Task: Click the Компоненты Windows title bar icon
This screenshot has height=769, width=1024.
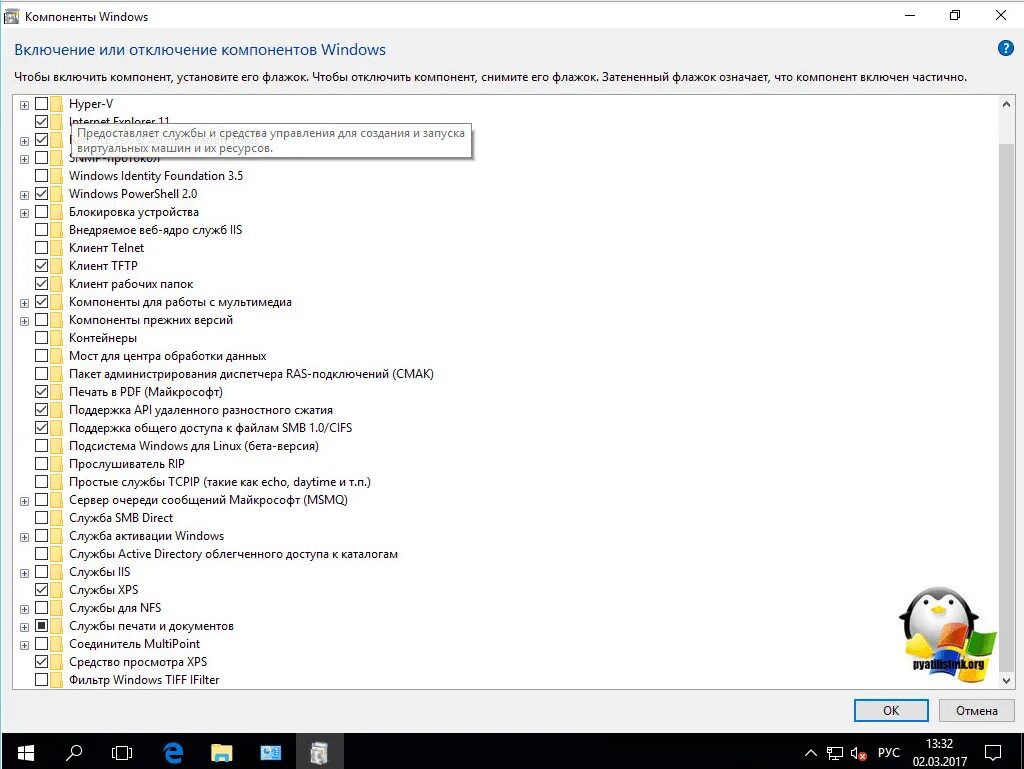Action: pos(12,16)
